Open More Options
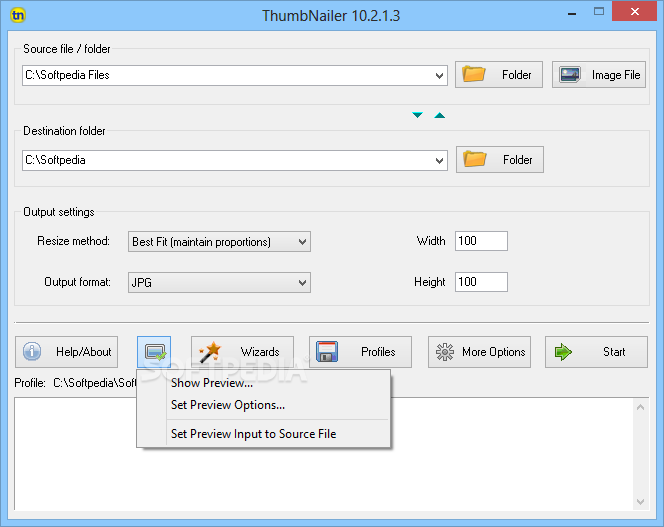The height and width of the screenshot is (527, 664). point(479,352)
